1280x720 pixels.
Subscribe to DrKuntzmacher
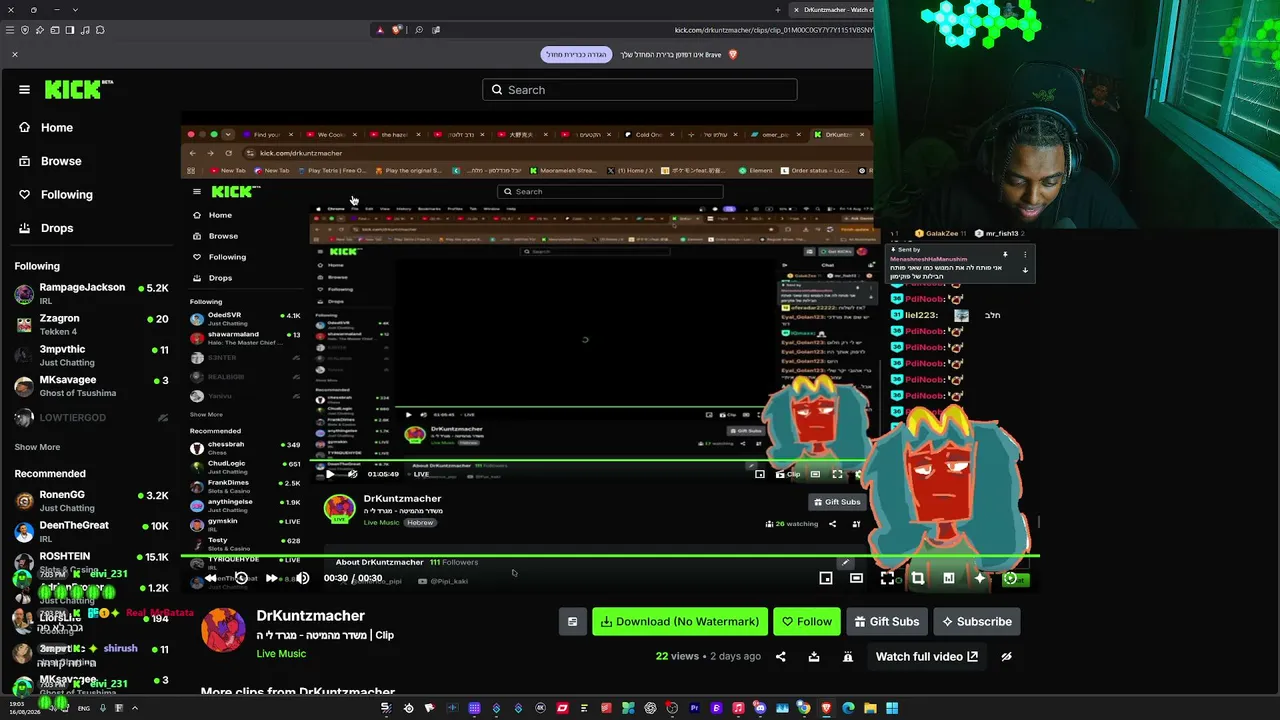977,622
